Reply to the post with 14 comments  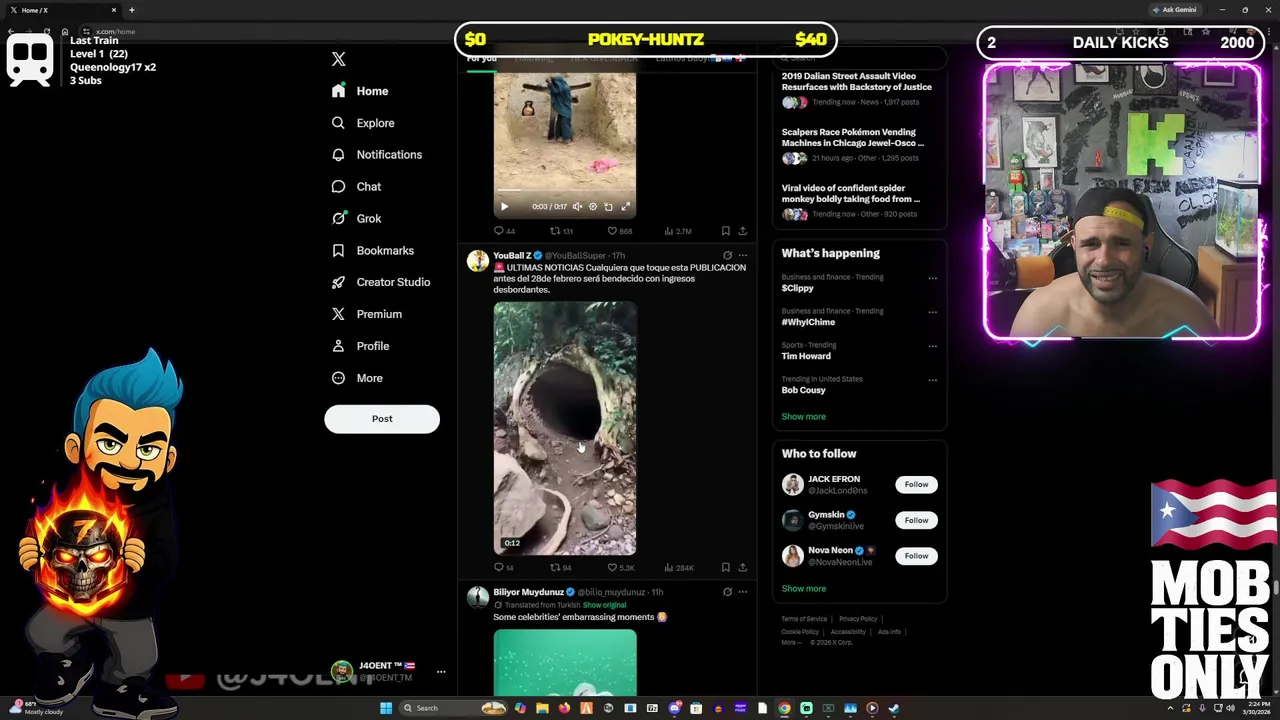504,567
